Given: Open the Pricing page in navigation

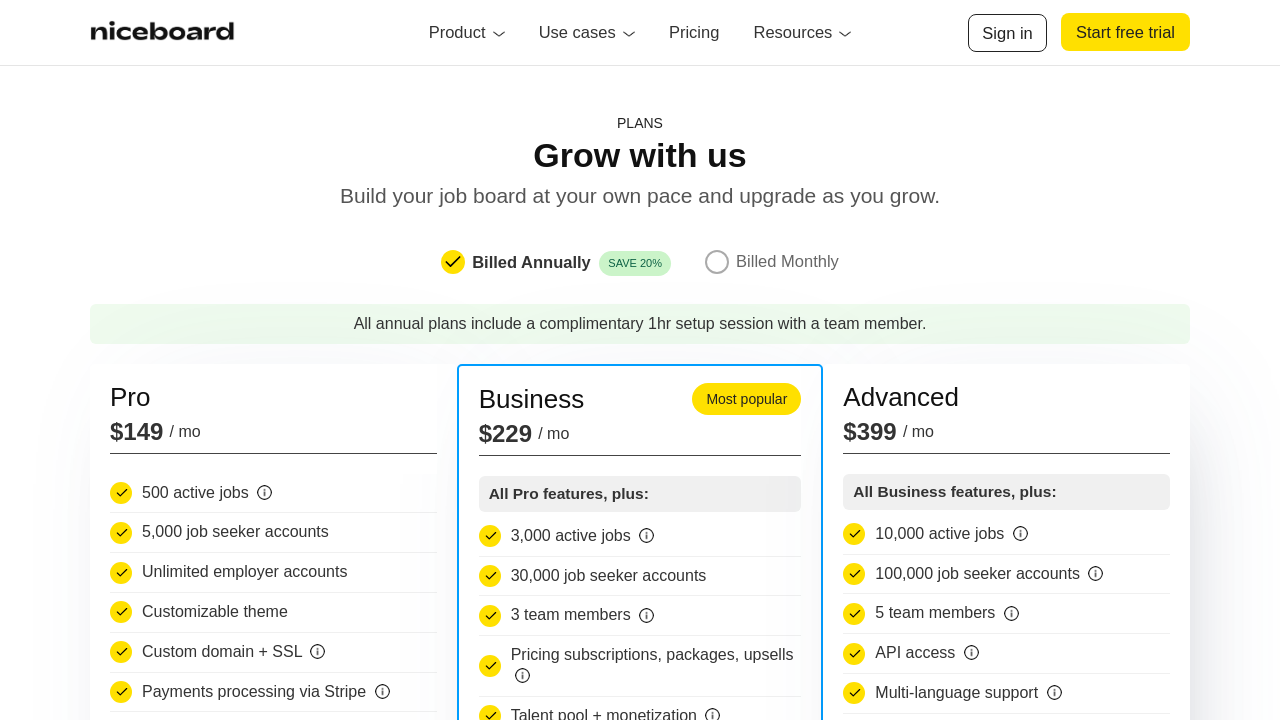Looking at the screenshot, I should click(x=694, y=33).
